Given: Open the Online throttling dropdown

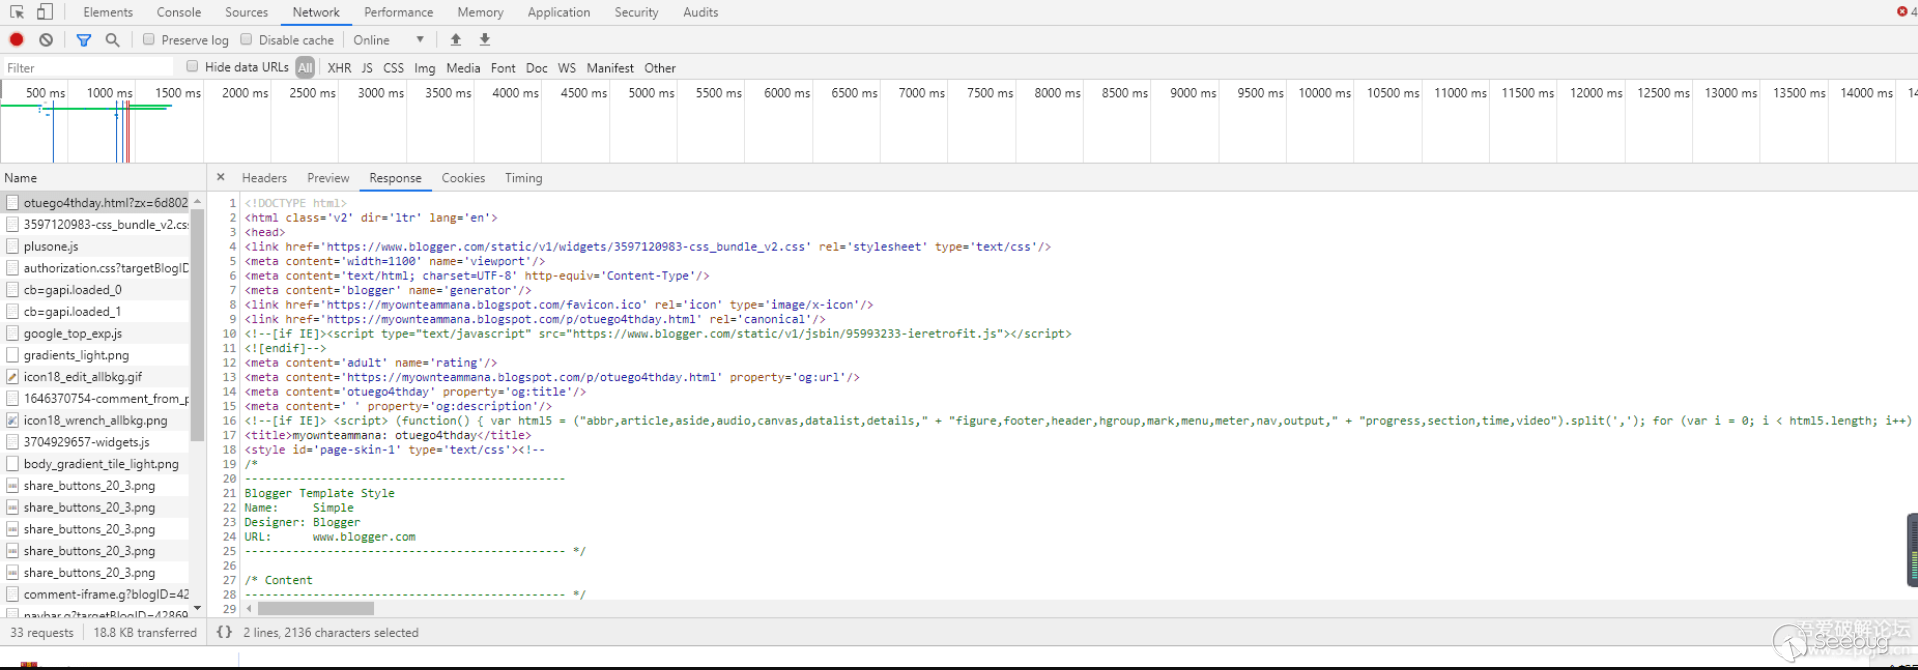Looking at the screenshot, I should [388, 40].
